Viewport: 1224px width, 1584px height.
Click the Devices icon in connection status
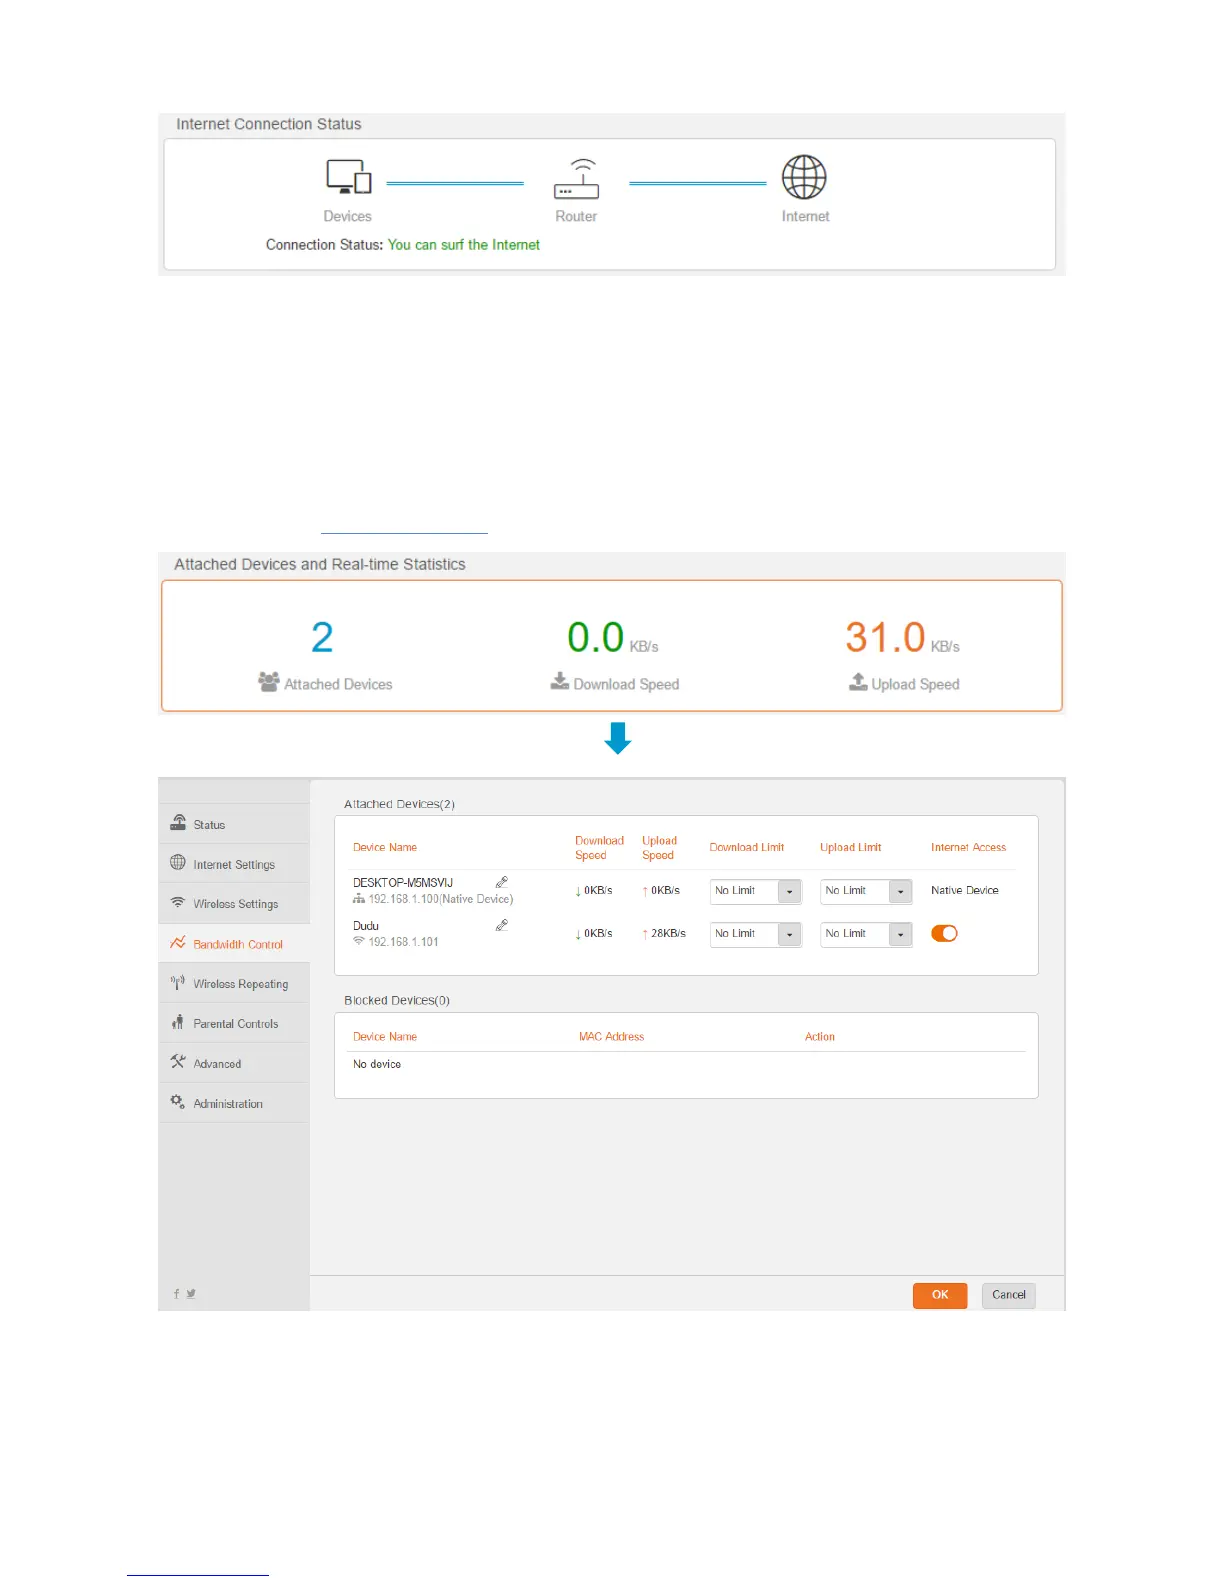(348, 177)
